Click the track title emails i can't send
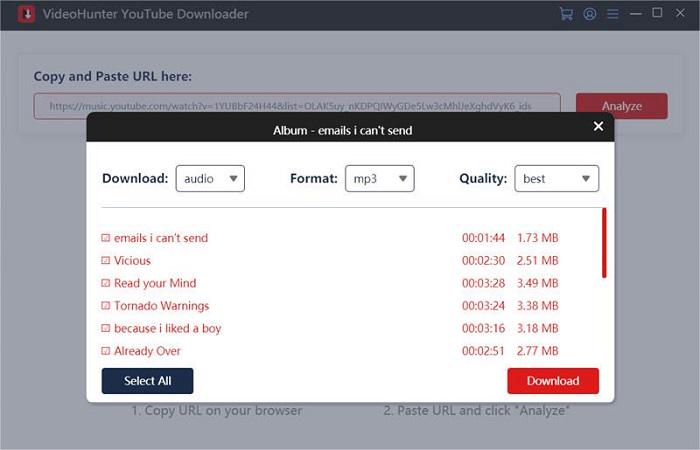700x450 pixels. [161, 238]
